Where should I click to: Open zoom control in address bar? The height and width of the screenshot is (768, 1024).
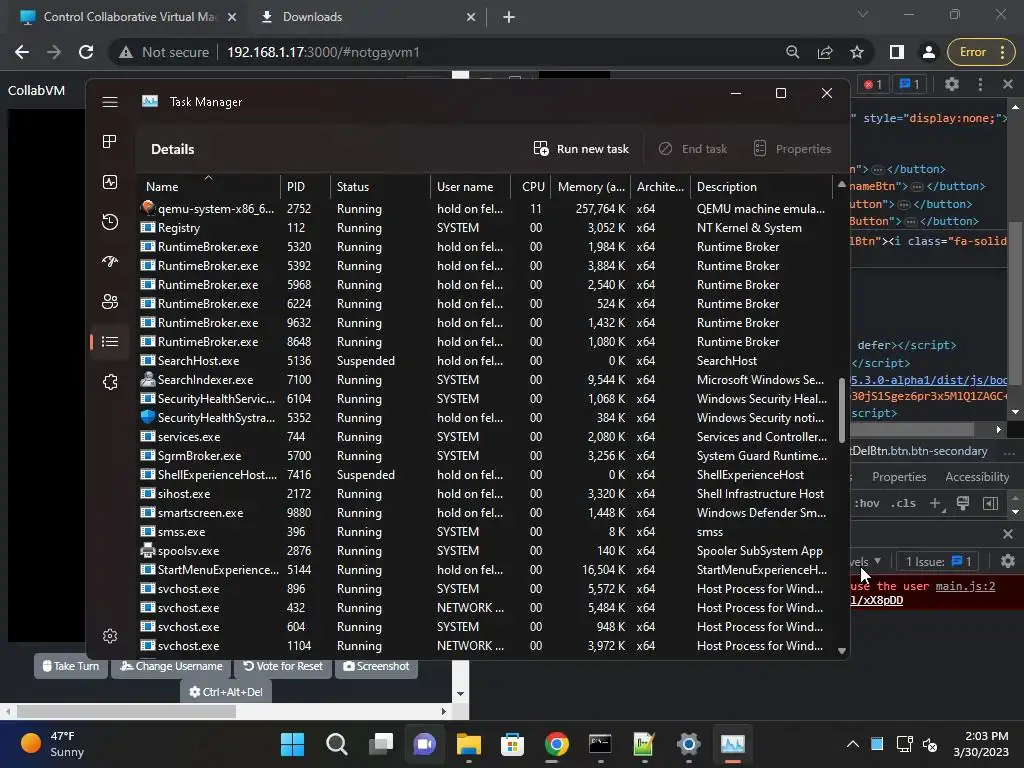pyautogui.click(x=793, y=52)
